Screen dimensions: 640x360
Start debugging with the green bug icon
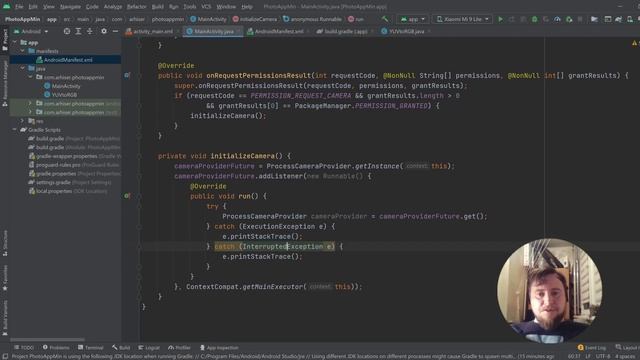pos(534,19)
